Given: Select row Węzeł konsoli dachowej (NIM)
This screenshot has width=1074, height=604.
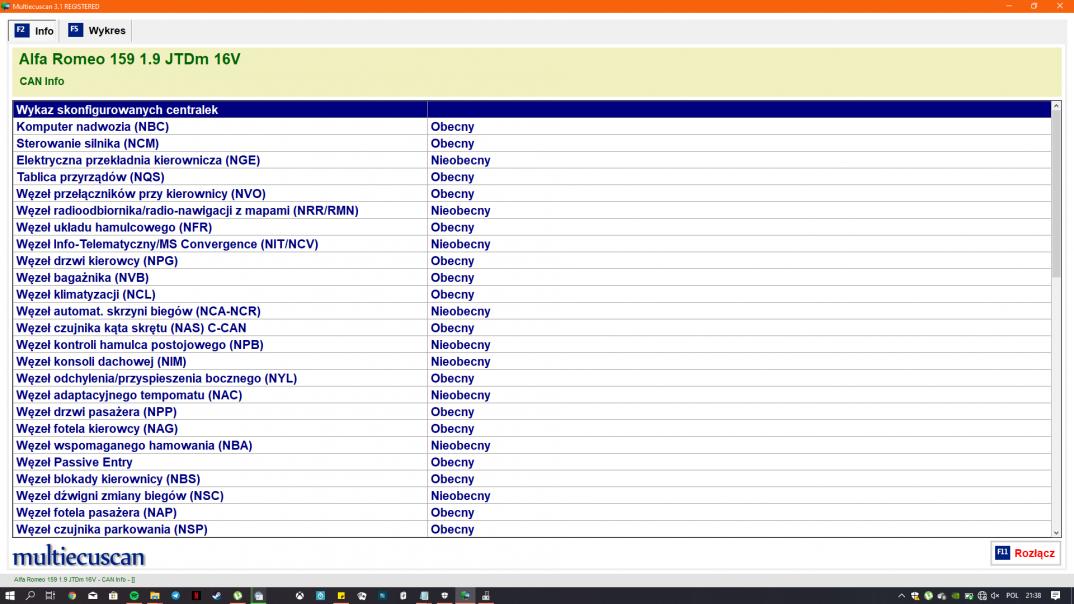Looking at the screenshot, I should [532, 362].
